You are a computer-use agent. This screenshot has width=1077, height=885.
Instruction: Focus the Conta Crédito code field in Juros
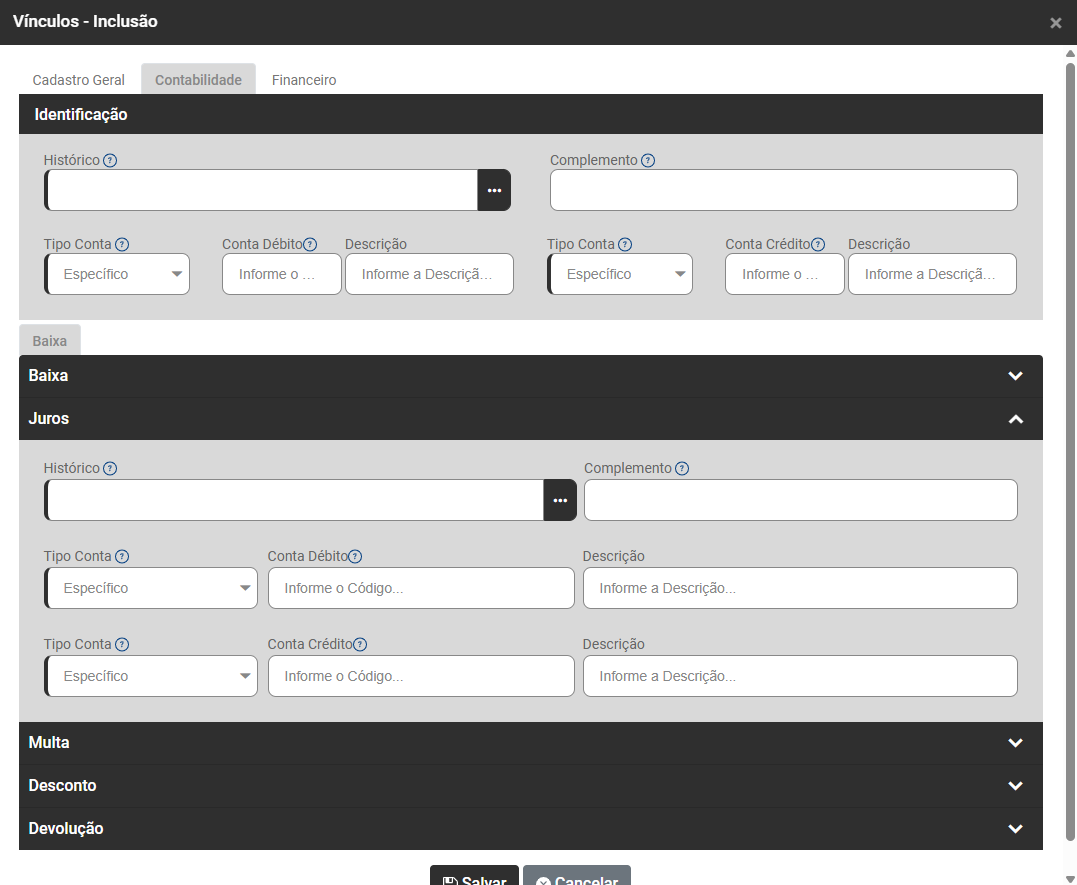point(421,676)
